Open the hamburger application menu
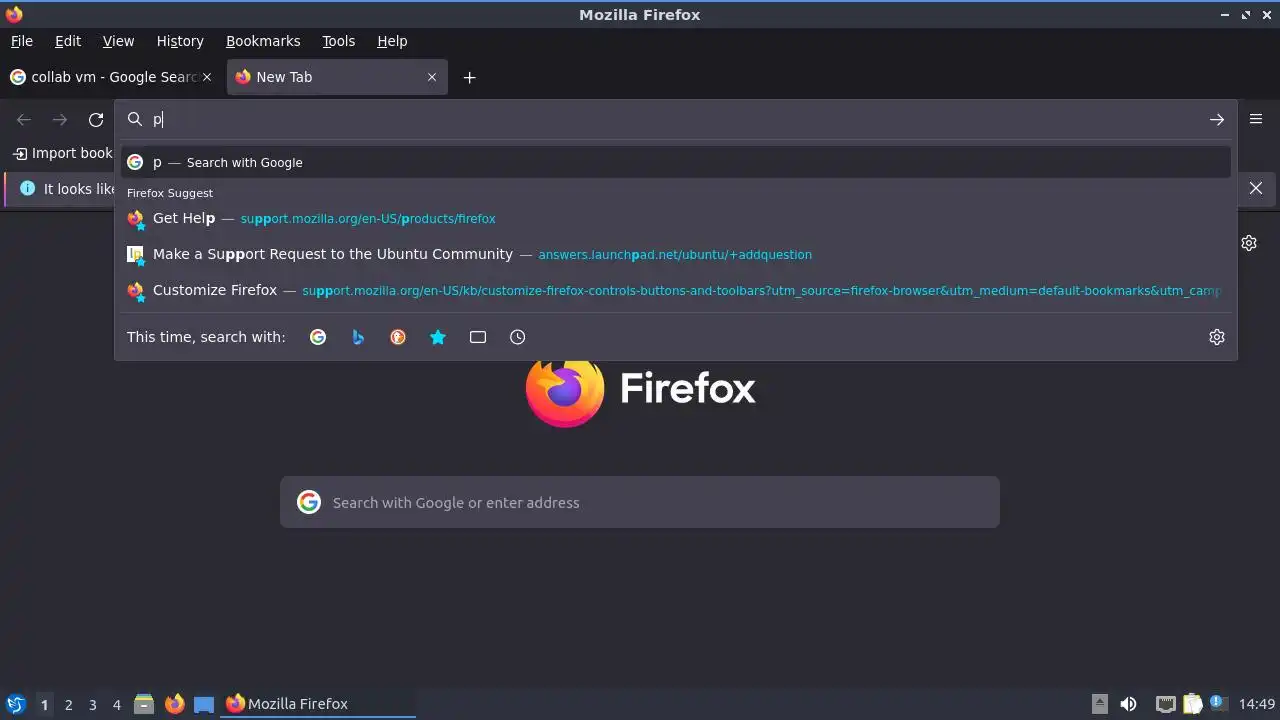The height and width of the screenshot is (720, 1280). point(1256,119)
